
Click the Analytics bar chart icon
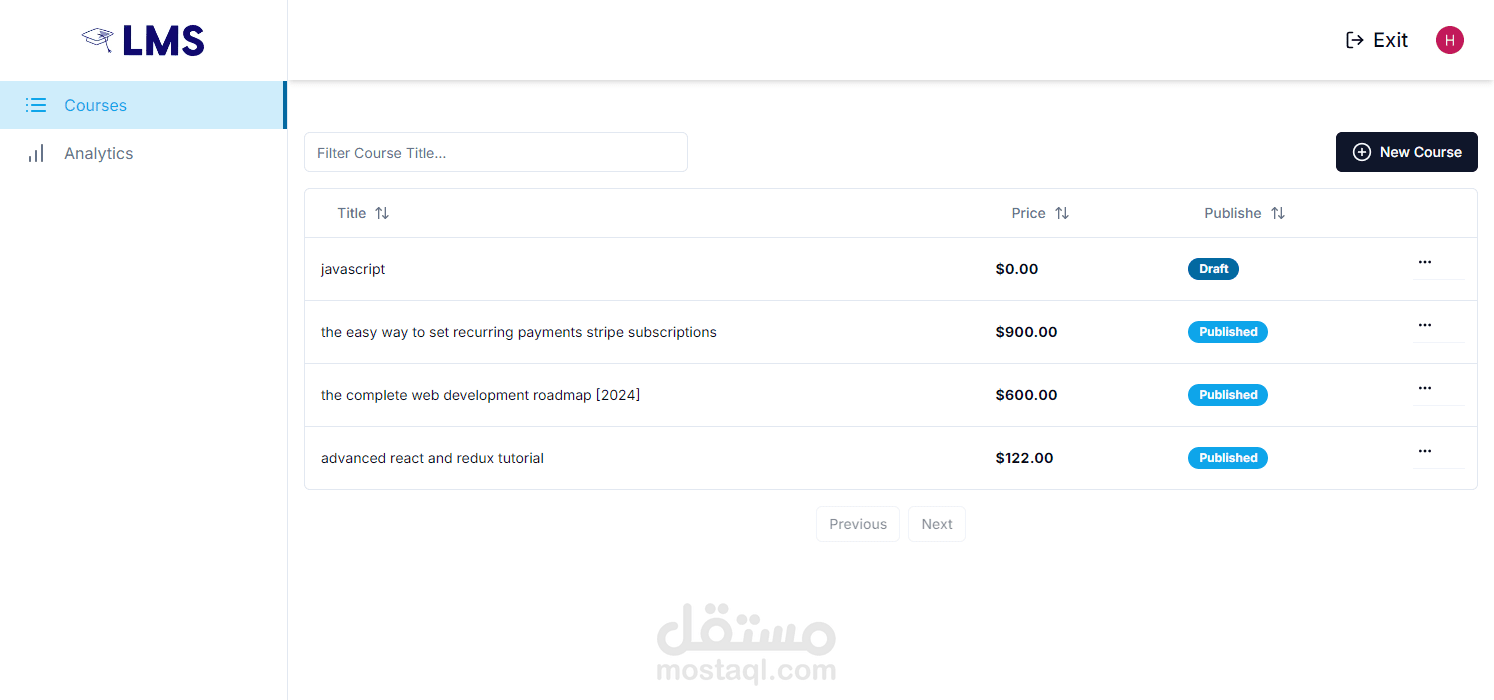pyautogui.click(x=36, y=153)
